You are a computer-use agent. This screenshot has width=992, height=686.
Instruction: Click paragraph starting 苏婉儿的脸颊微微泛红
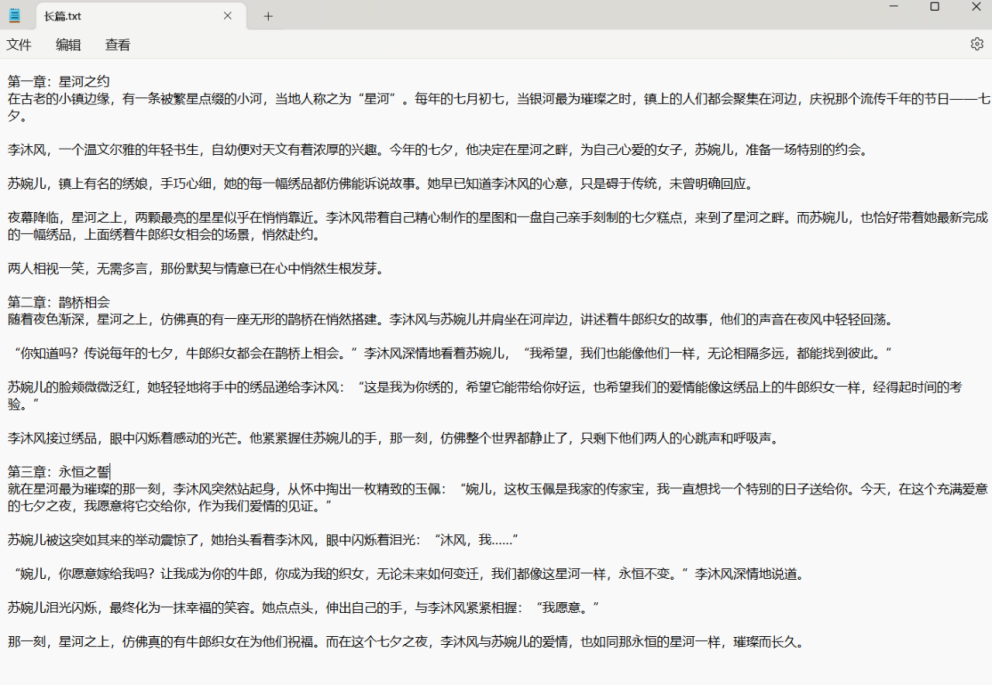coord(485,396)
